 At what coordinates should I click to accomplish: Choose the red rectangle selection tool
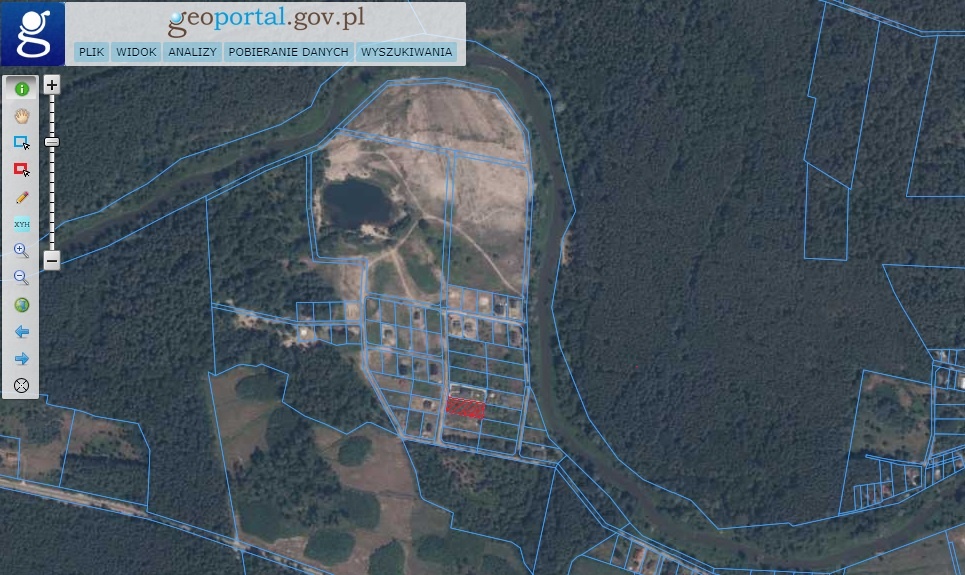(22, 170)
